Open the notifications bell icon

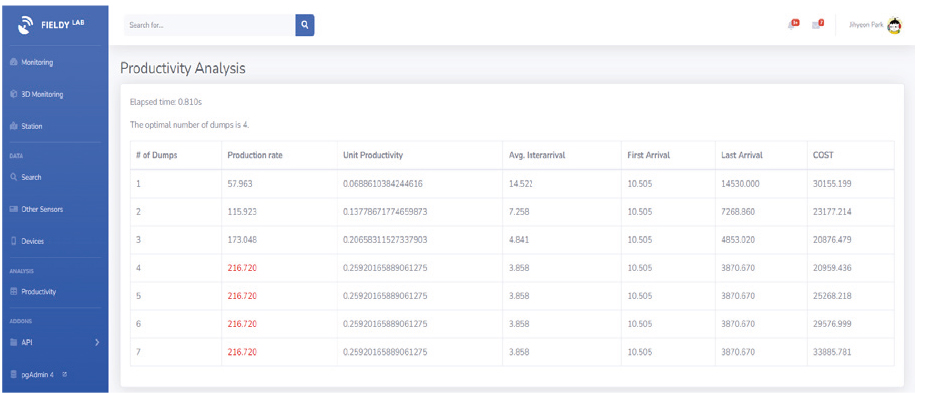tap(793, 24)
